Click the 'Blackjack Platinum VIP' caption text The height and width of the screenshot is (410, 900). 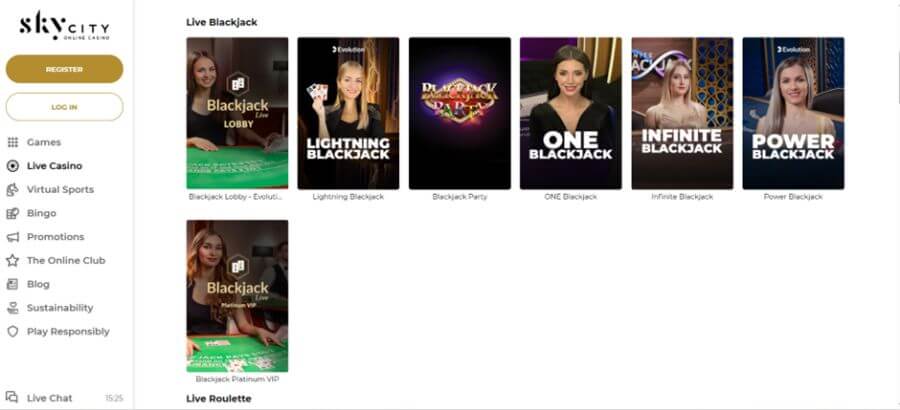click(237, 380)
